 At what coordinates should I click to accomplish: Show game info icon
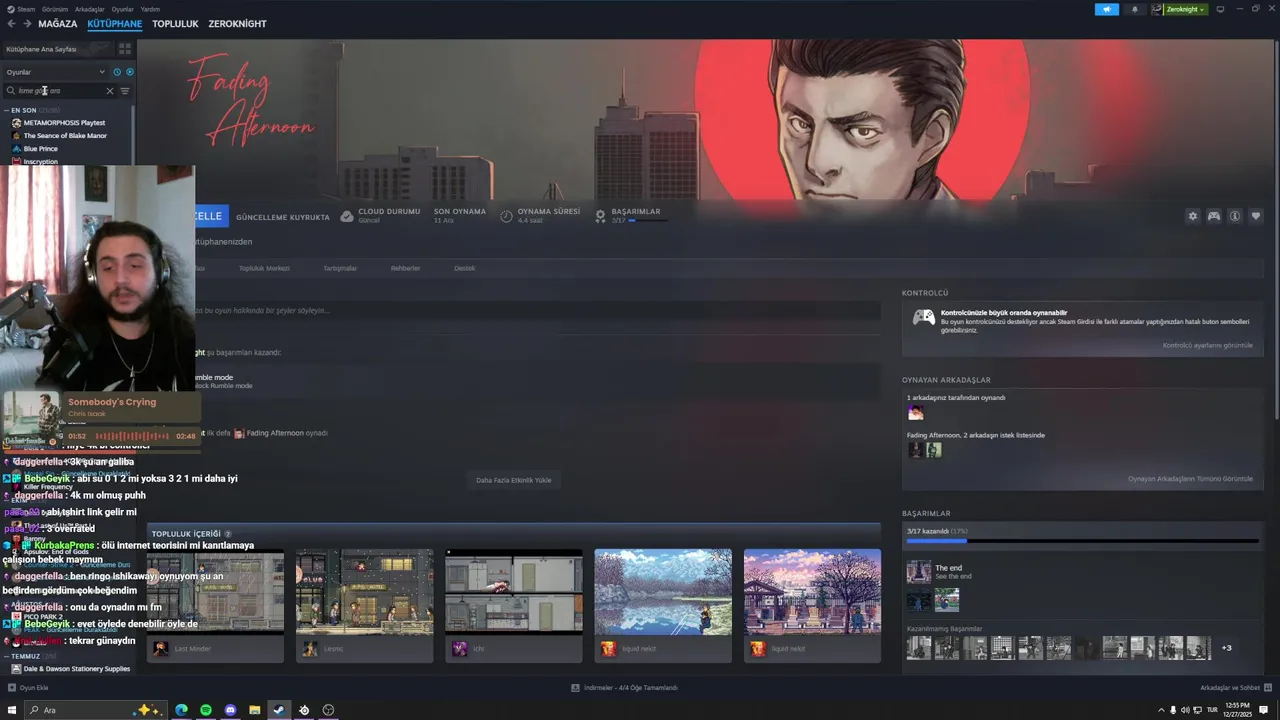pos(1235,216)
